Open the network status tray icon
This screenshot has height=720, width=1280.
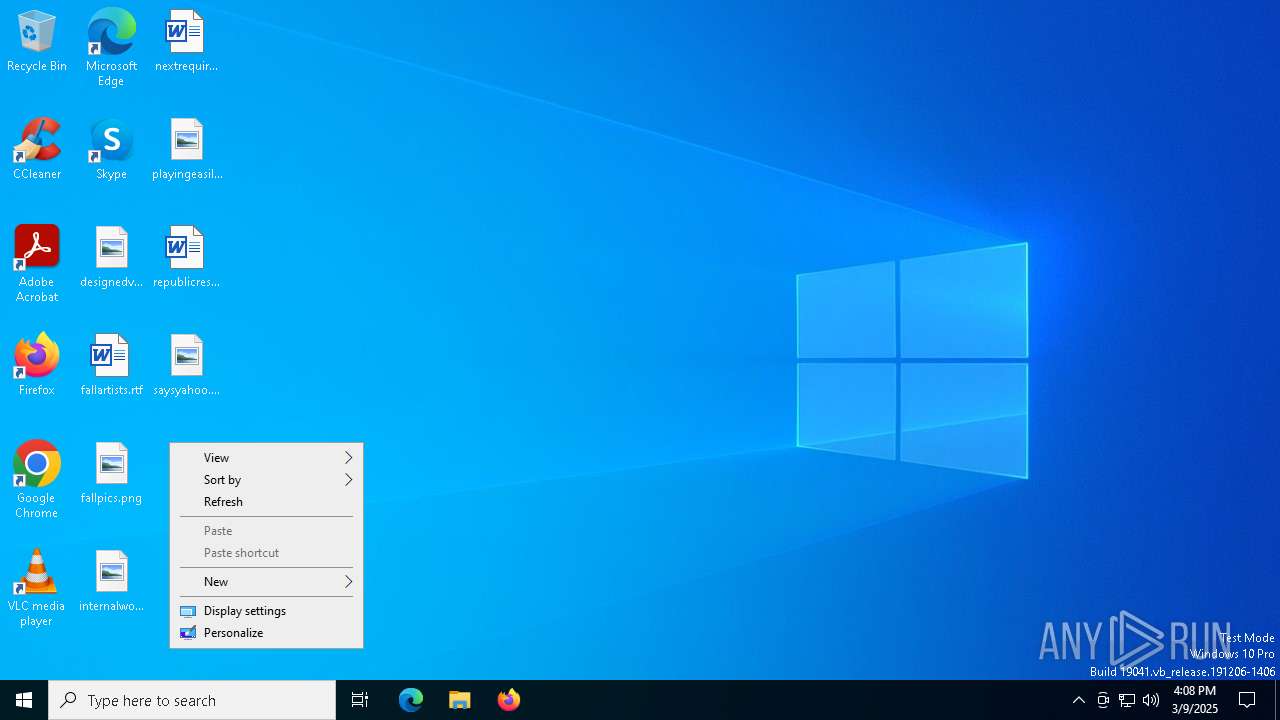(x=1127, y=700)
